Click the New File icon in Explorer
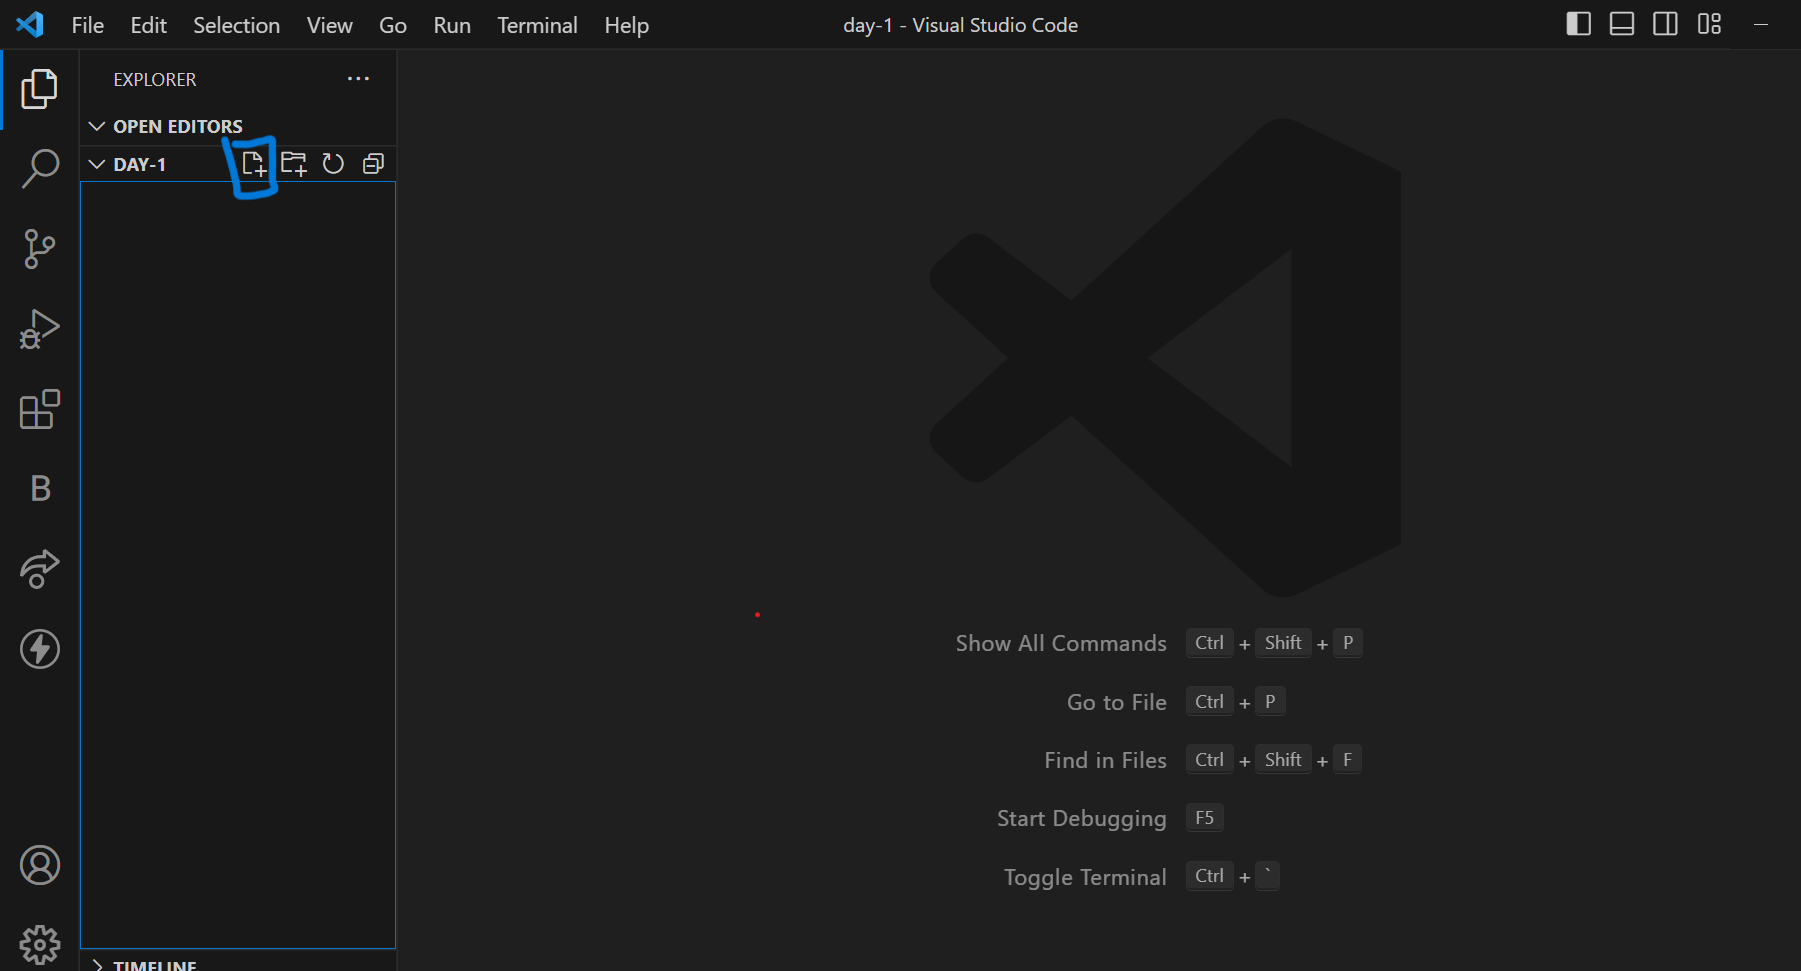 click(252, 163)
